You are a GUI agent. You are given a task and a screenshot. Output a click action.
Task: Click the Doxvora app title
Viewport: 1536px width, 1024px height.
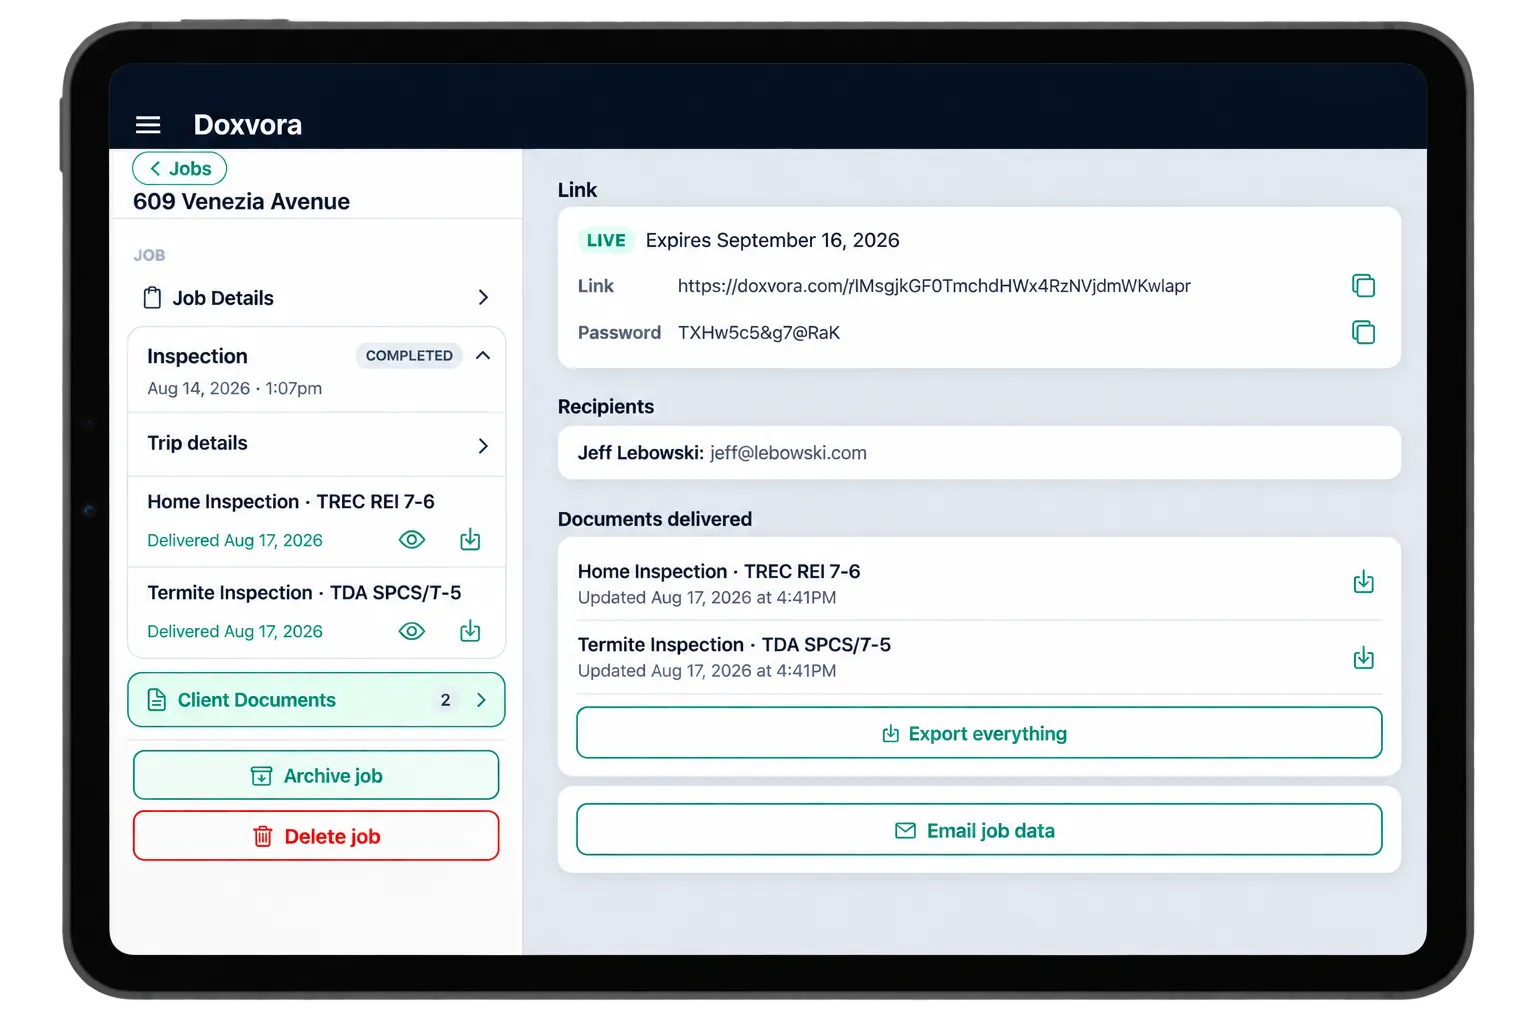(248, 125)
